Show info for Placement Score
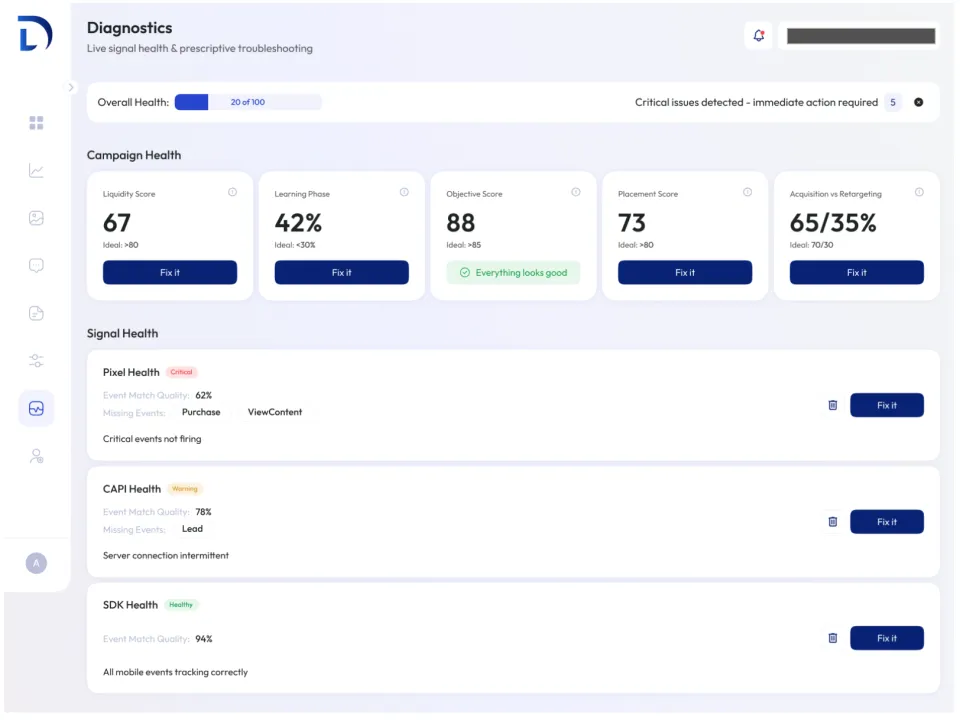 coord(748,192)
